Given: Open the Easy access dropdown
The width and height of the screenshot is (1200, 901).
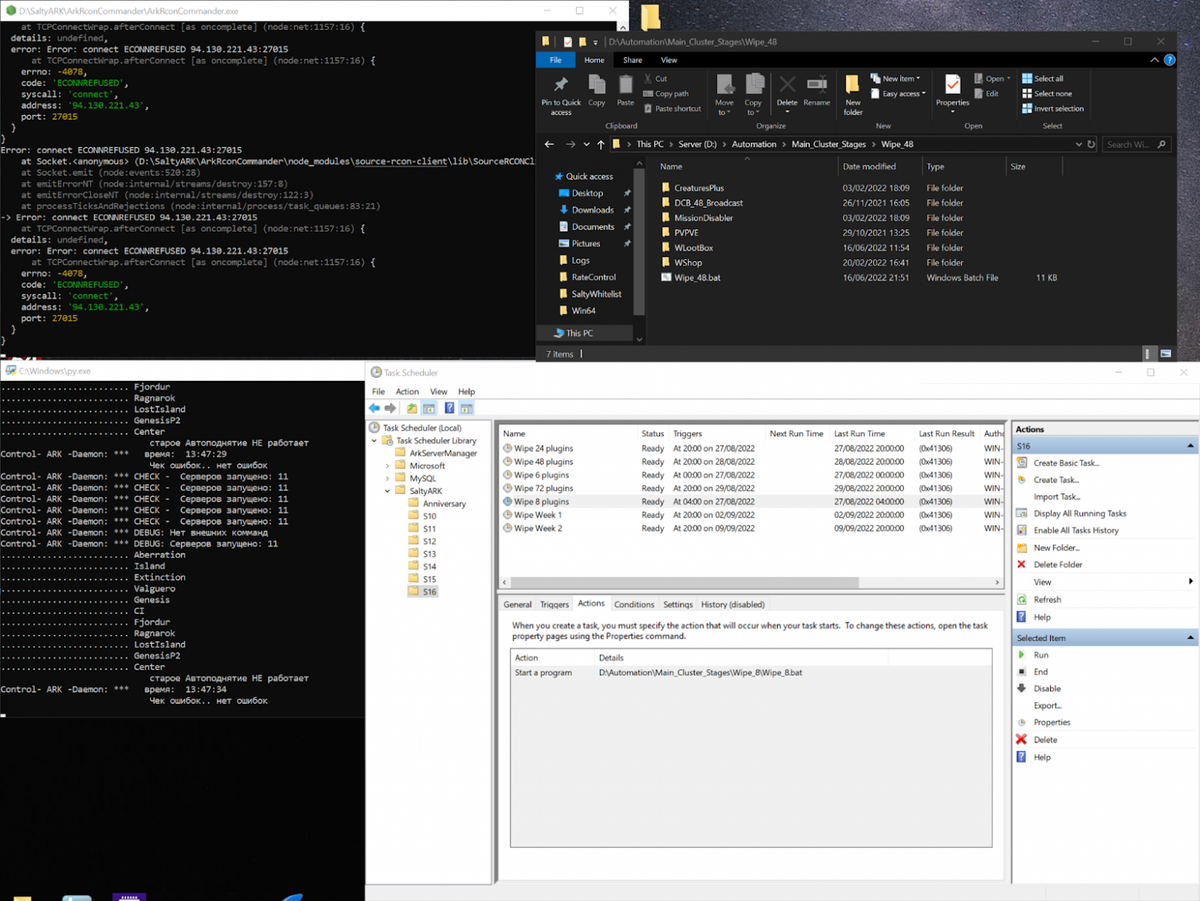Looking at the screenshot, I should tap(898, 94).
